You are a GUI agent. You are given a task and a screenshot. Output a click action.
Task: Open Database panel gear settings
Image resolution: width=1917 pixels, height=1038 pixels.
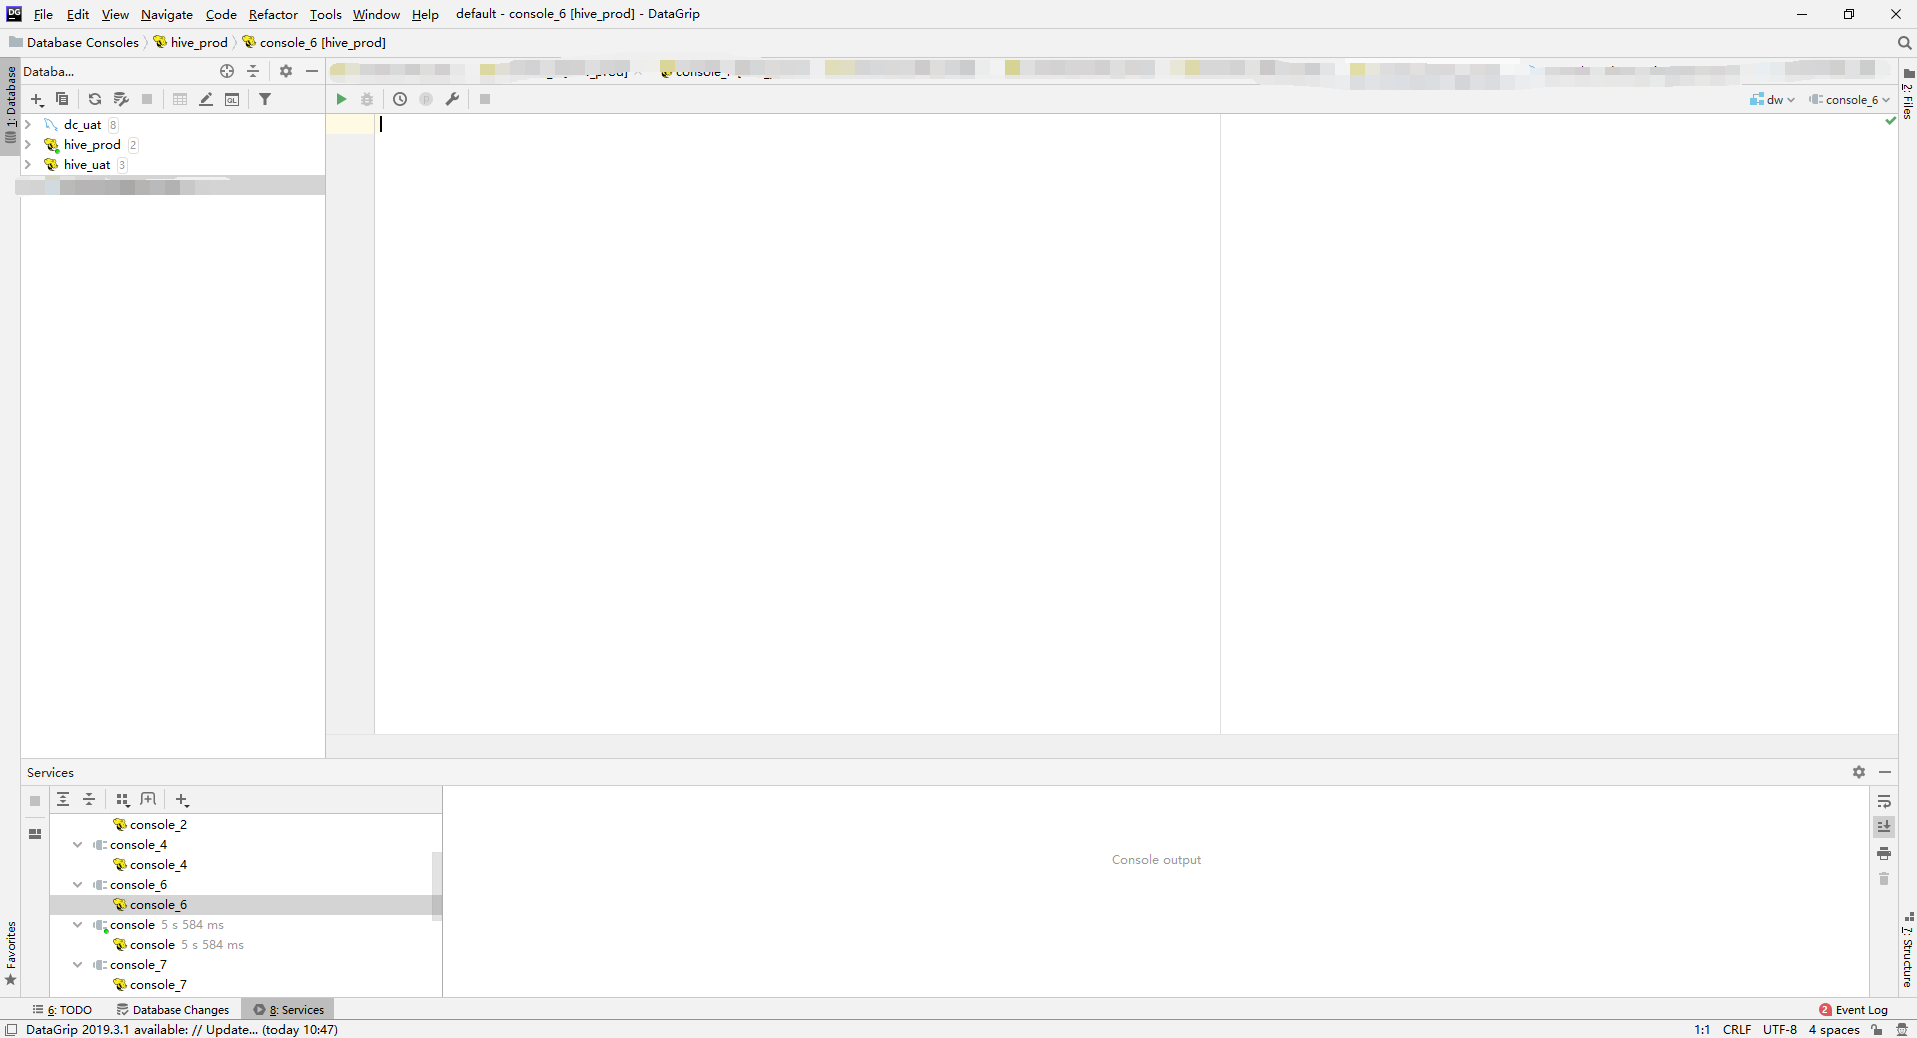click(x=286, y=71)
